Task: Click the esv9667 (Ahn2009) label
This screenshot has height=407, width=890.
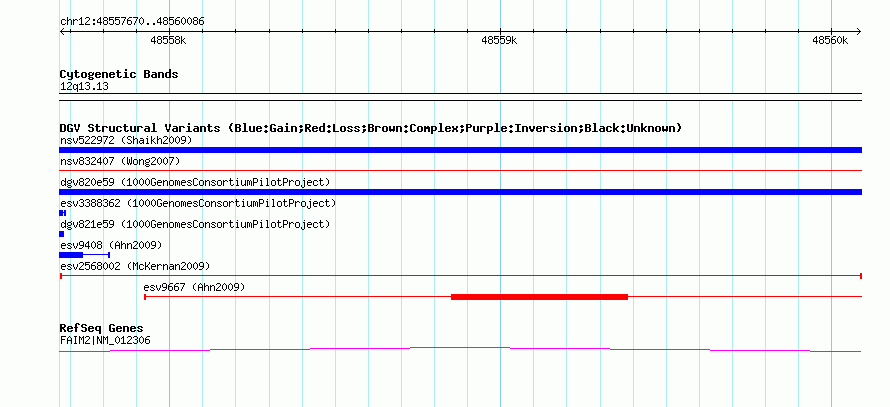Action: coord(194,287)
